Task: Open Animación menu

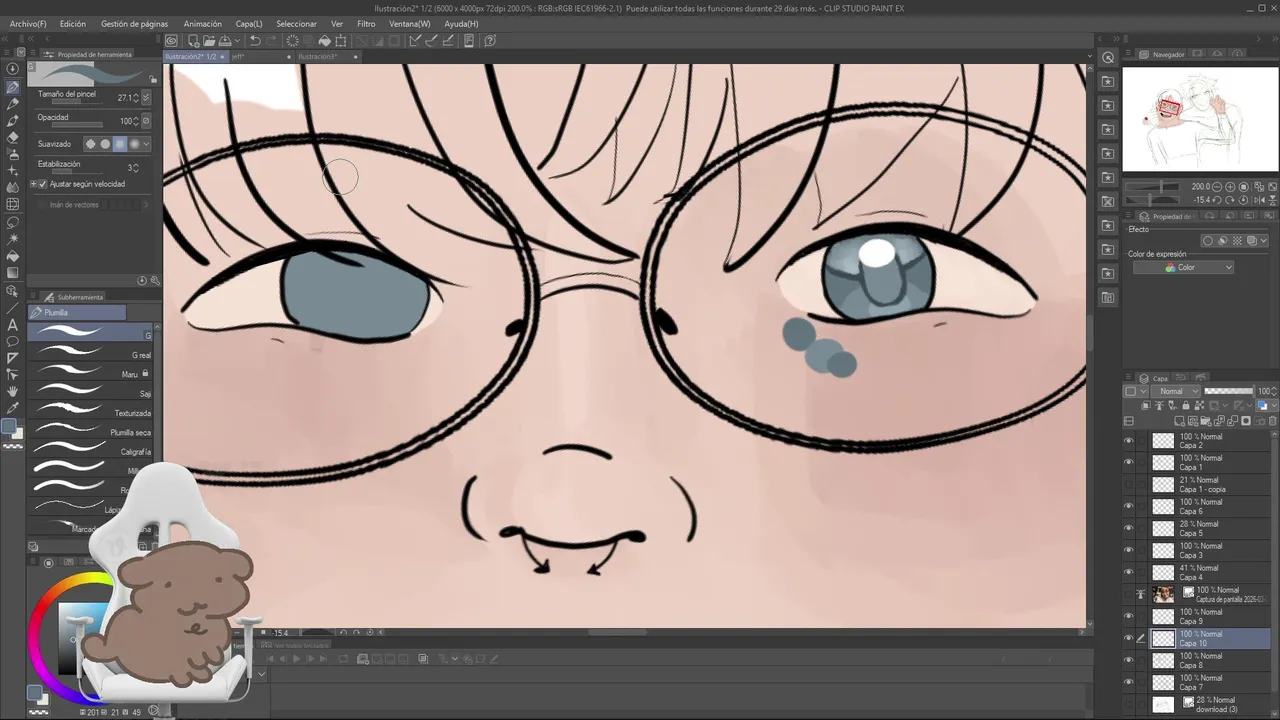Action: 203,23
